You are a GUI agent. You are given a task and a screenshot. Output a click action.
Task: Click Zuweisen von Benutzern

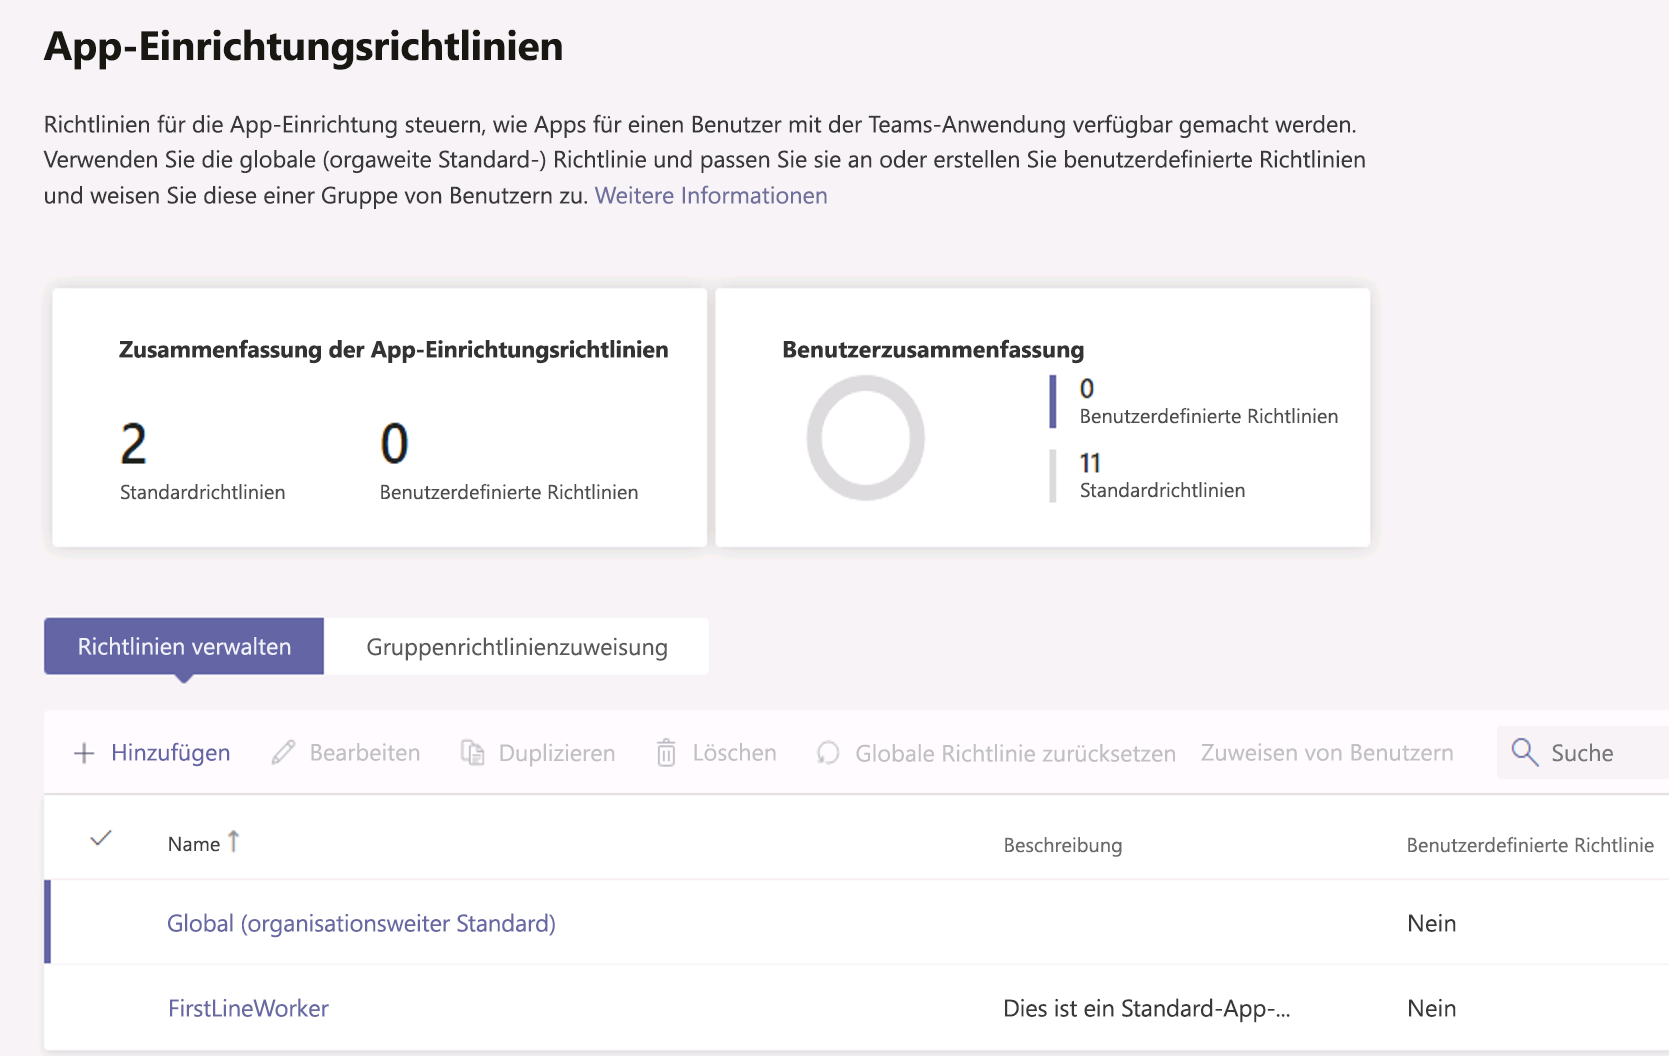(1327, 753)
